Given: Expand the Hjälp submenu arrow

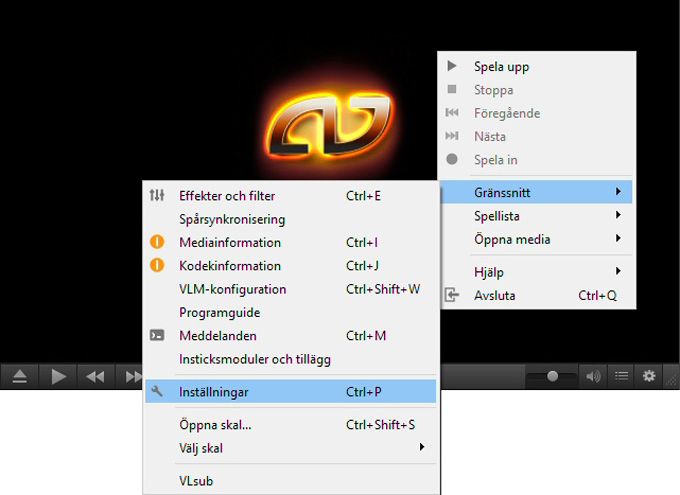Looking at the screenshot, I should point(618,271).
